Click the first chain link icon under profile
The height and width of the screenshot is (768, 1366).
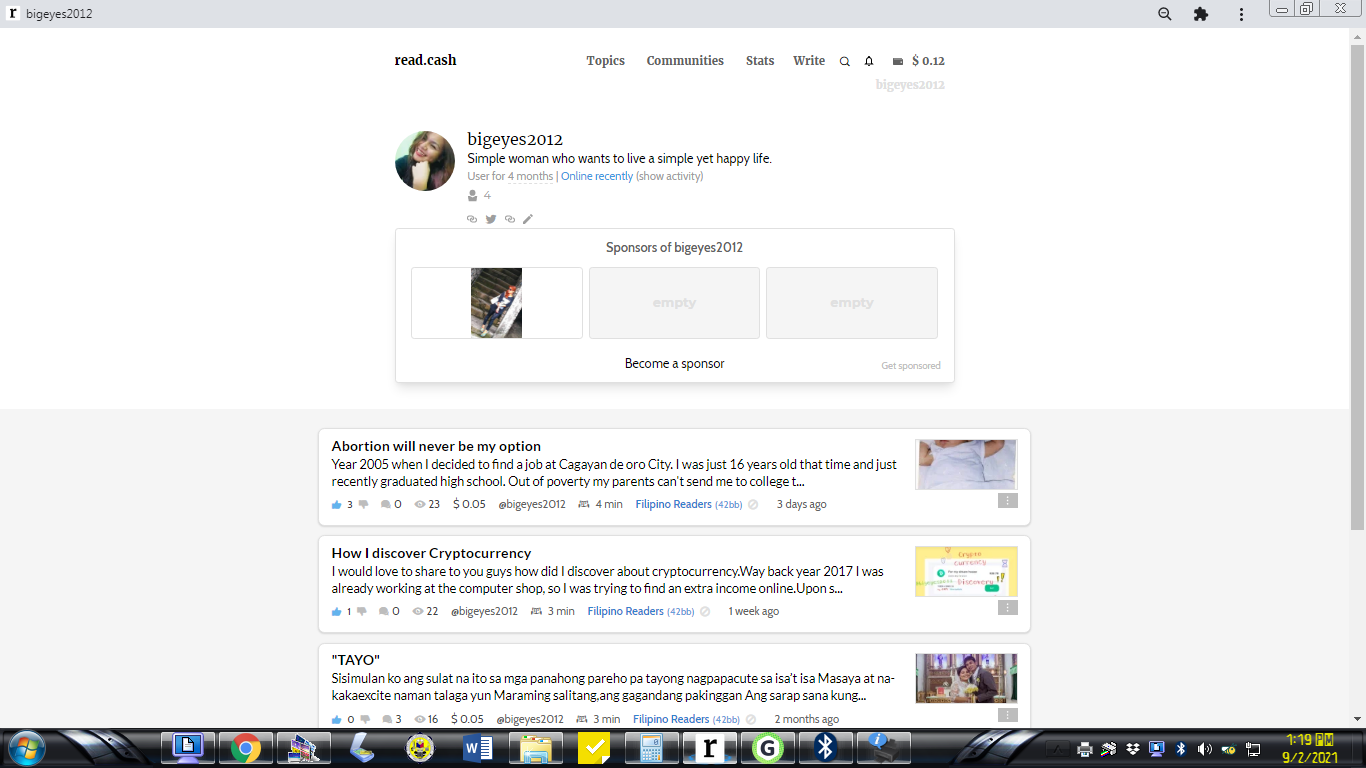[472, 219]
